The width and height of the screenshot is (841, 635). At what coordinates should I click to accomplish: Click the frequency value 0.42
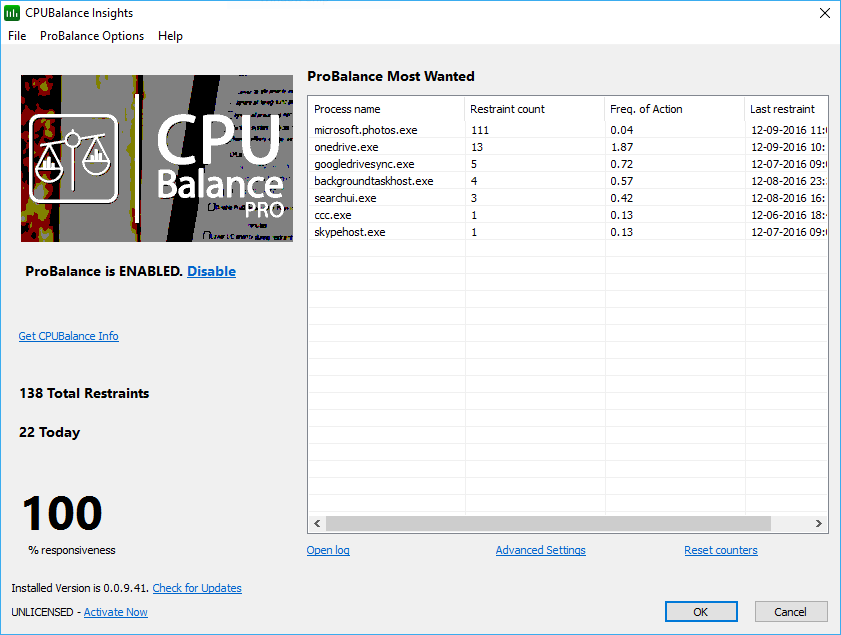pos(622,198)
